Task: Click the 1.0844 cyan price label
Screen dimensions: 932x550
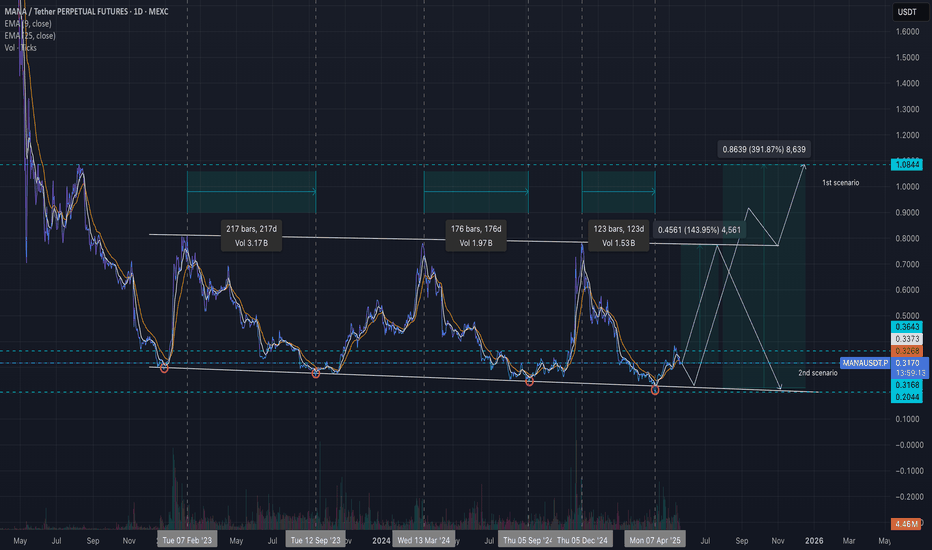Action: (906, 165)
